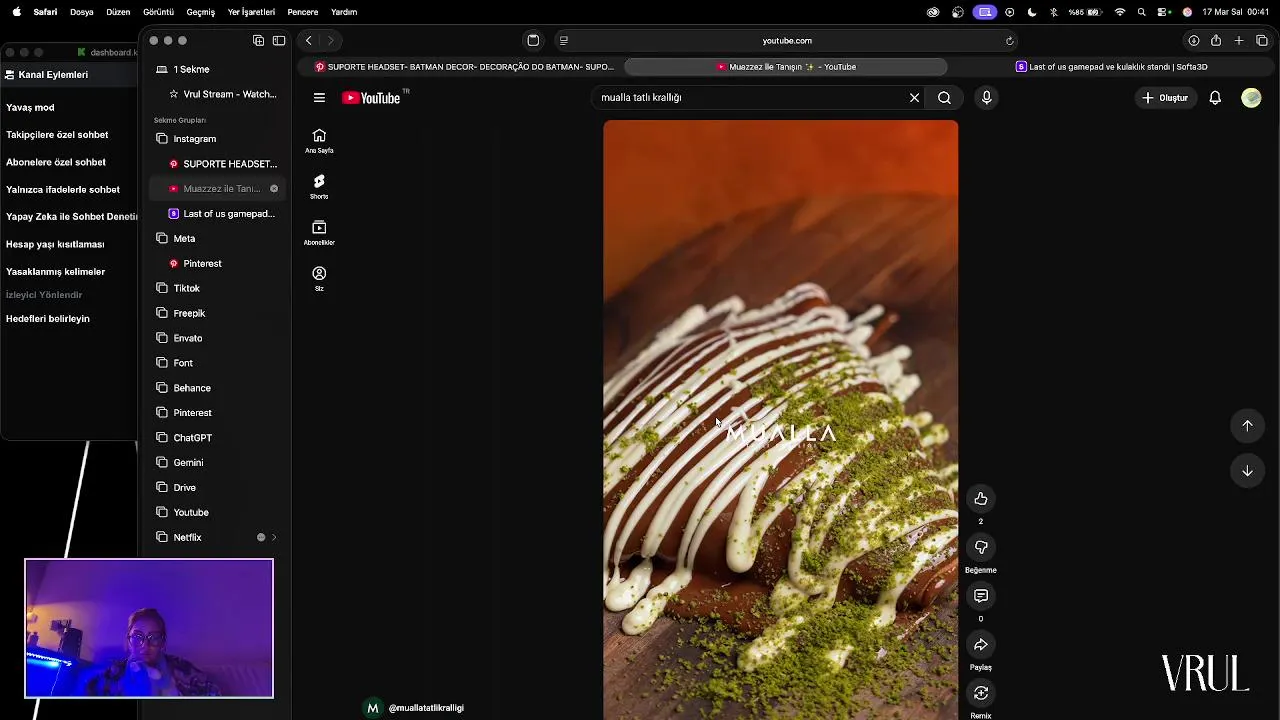Go to Ana Sayfa in YouTube sidebar
The height and width of the screenshot is (720, 1280).
click(x=319, y=141)
